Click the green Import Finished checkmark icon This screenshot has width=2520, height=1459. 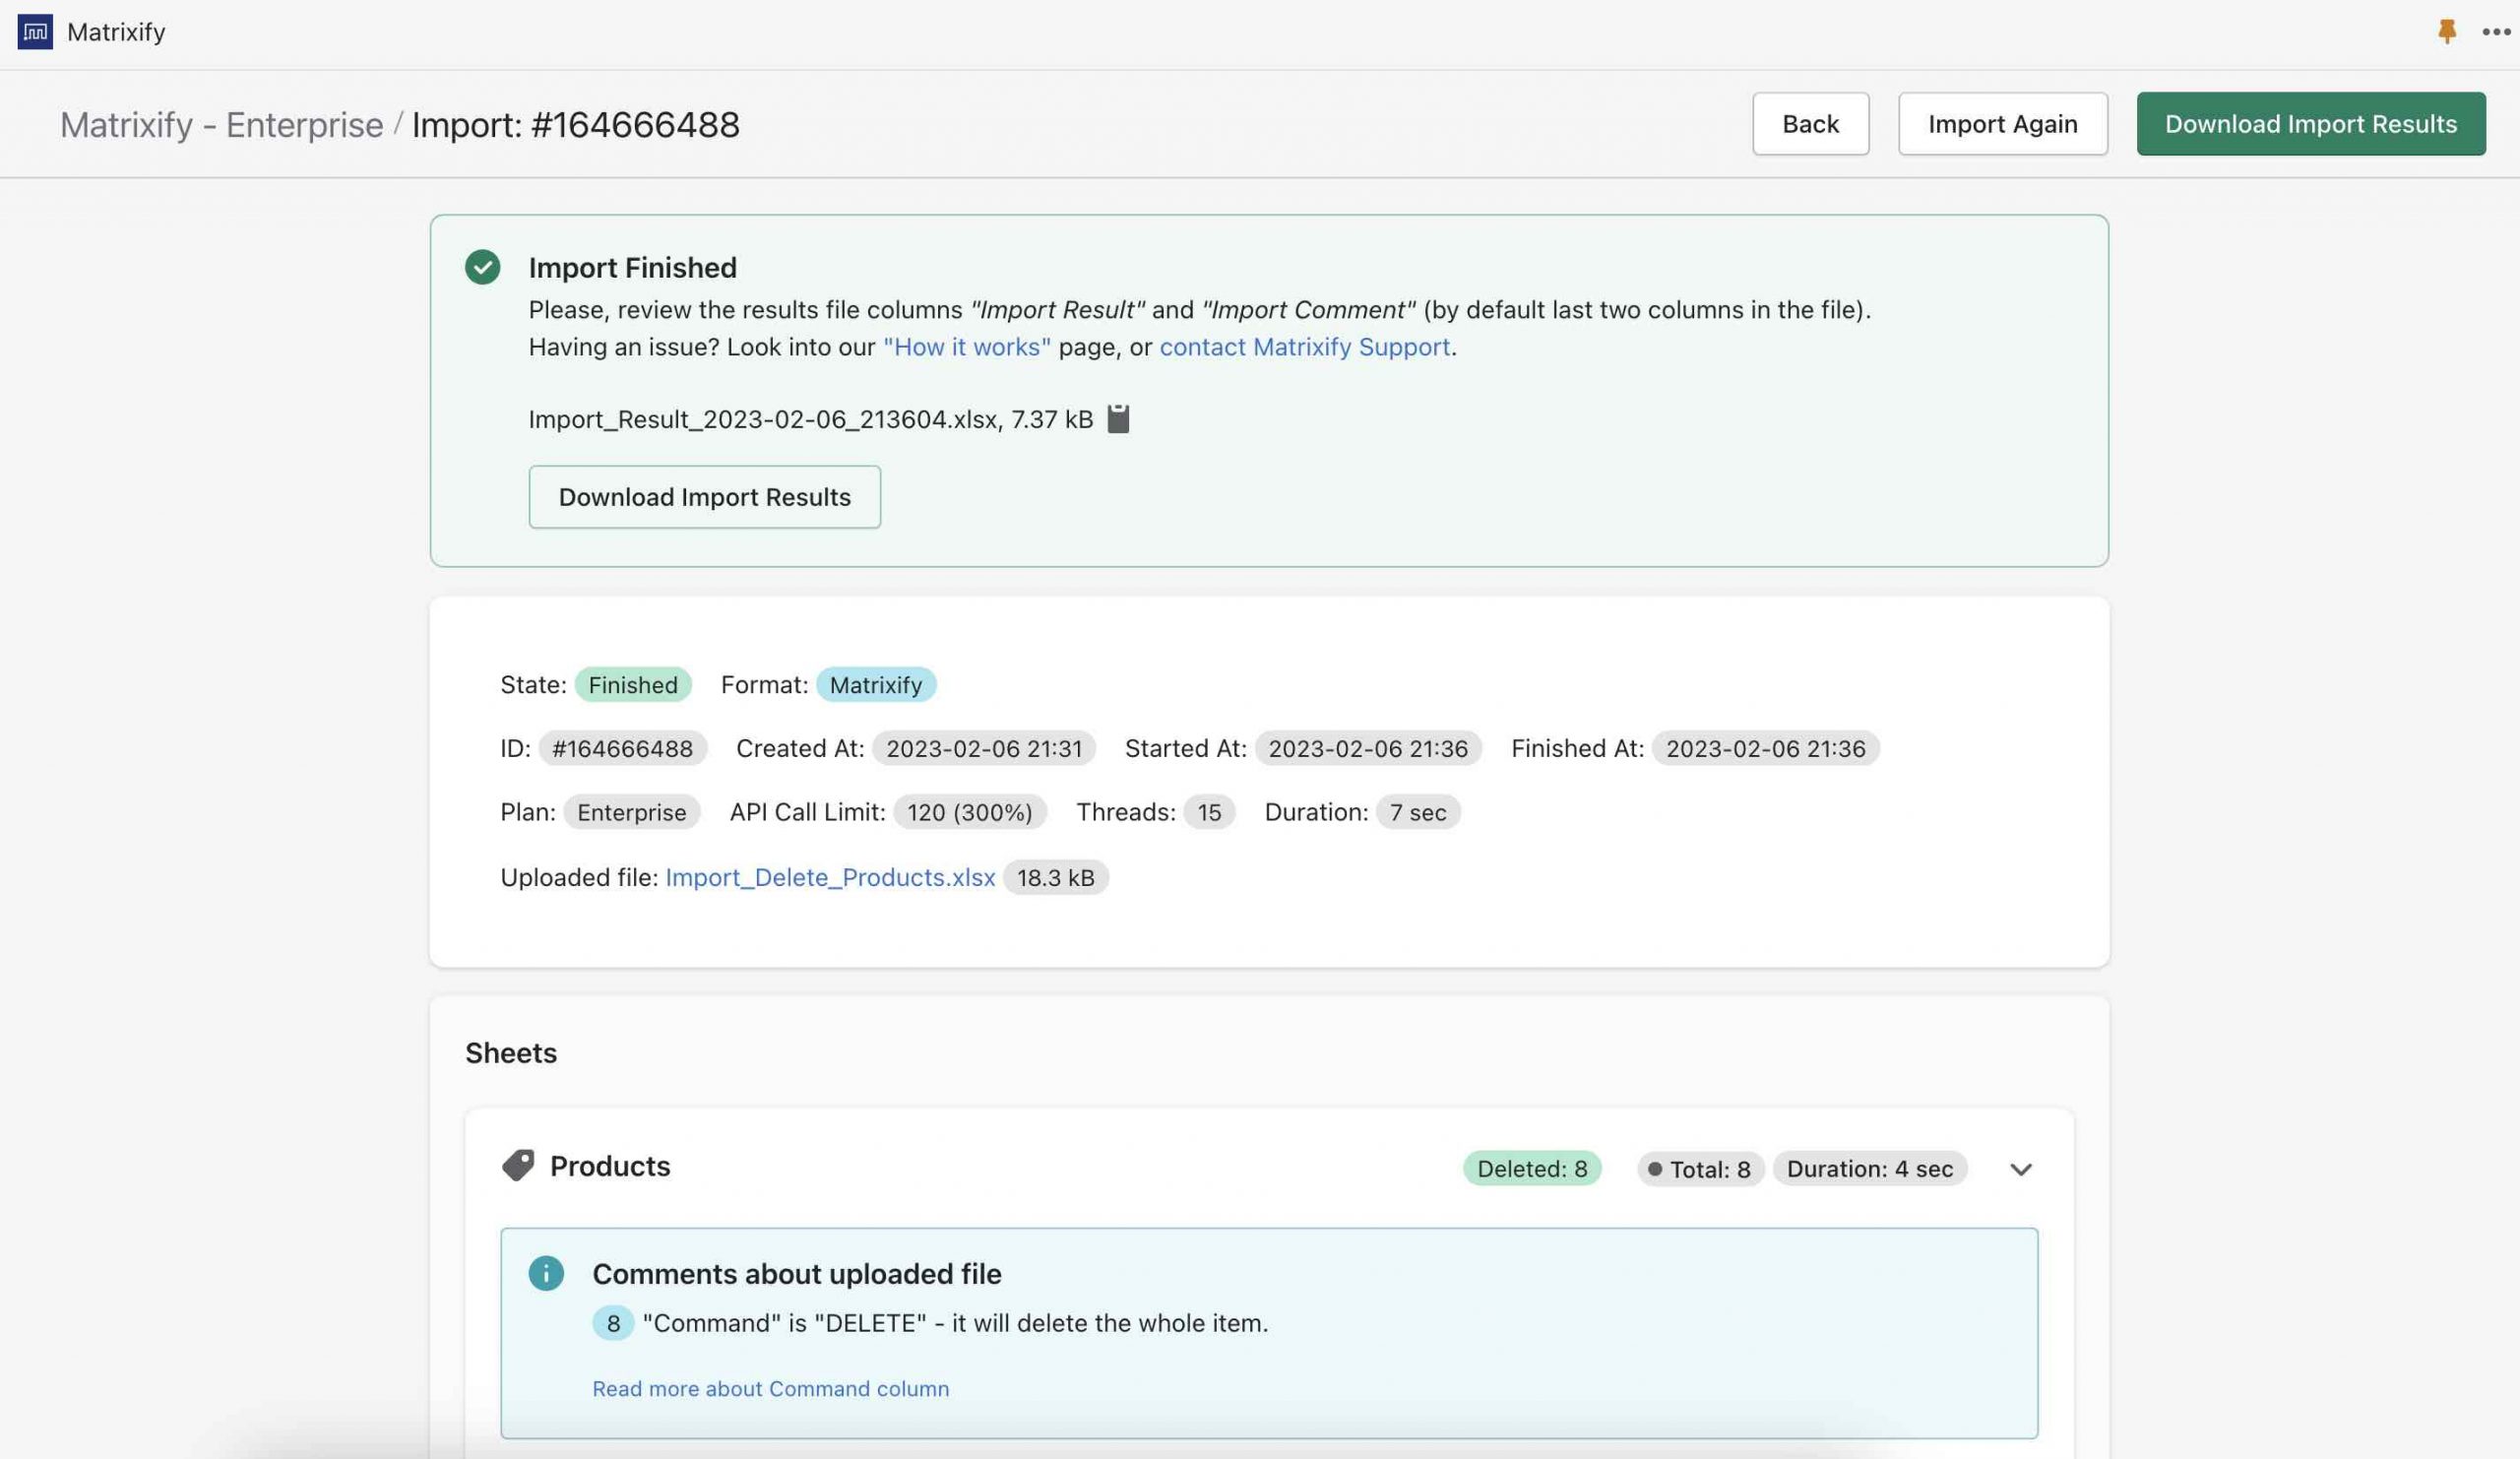[482, 267]
